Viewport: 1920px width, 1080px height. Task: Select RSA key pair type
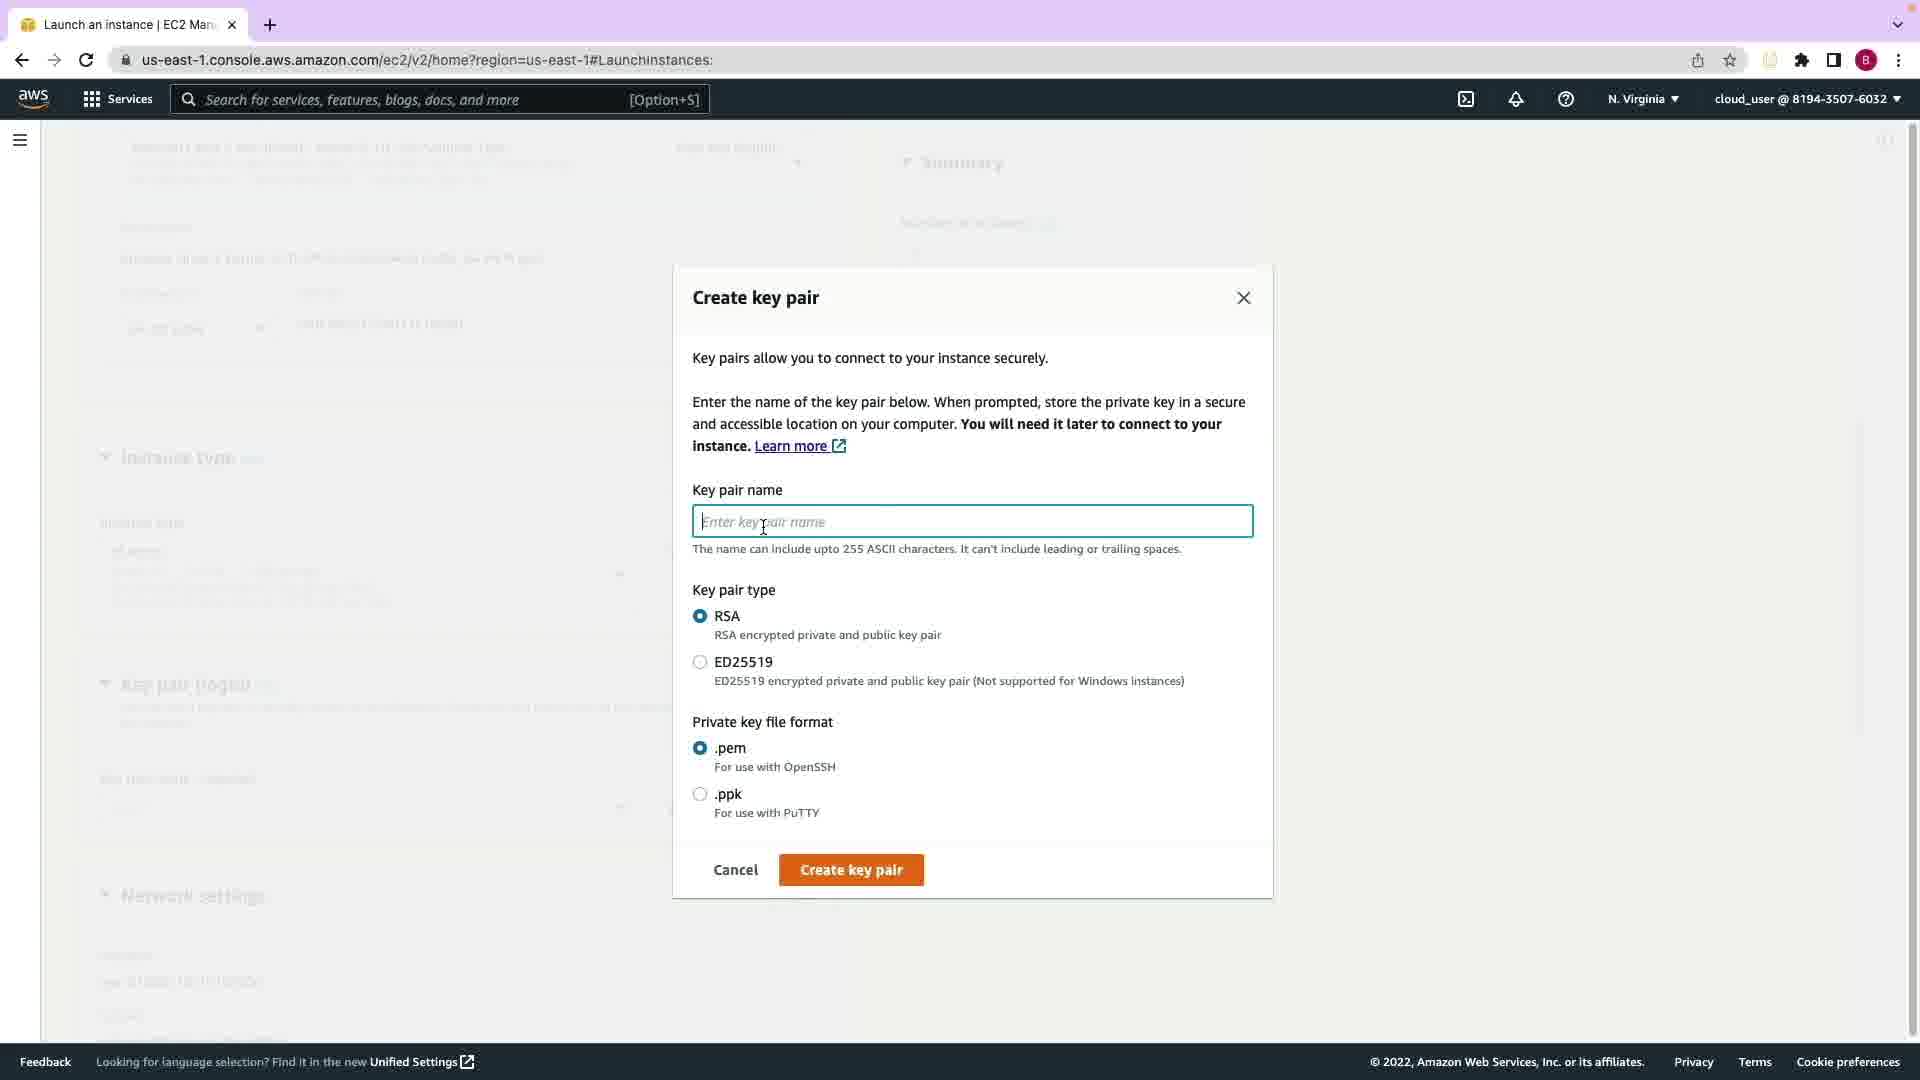click(x=700, y=616)
